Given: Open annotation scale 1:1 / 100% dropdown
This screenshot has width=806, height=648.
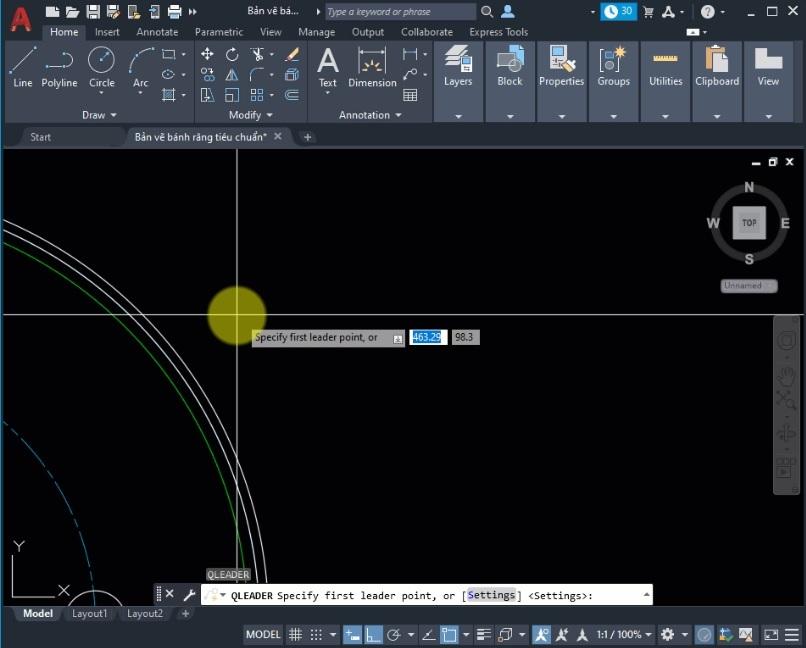Looking at the screenshot, I should [x=623, y=634].
